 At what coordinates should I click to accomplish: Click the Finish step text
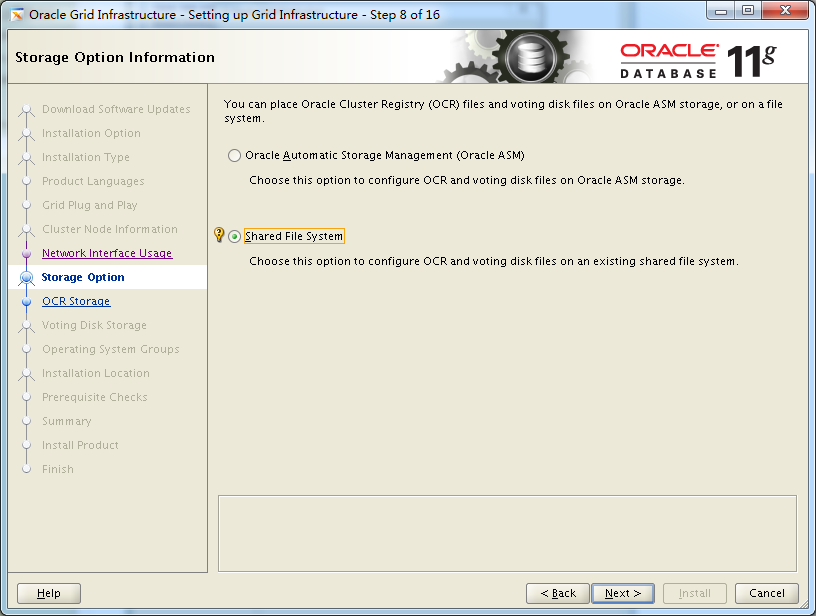58,469
